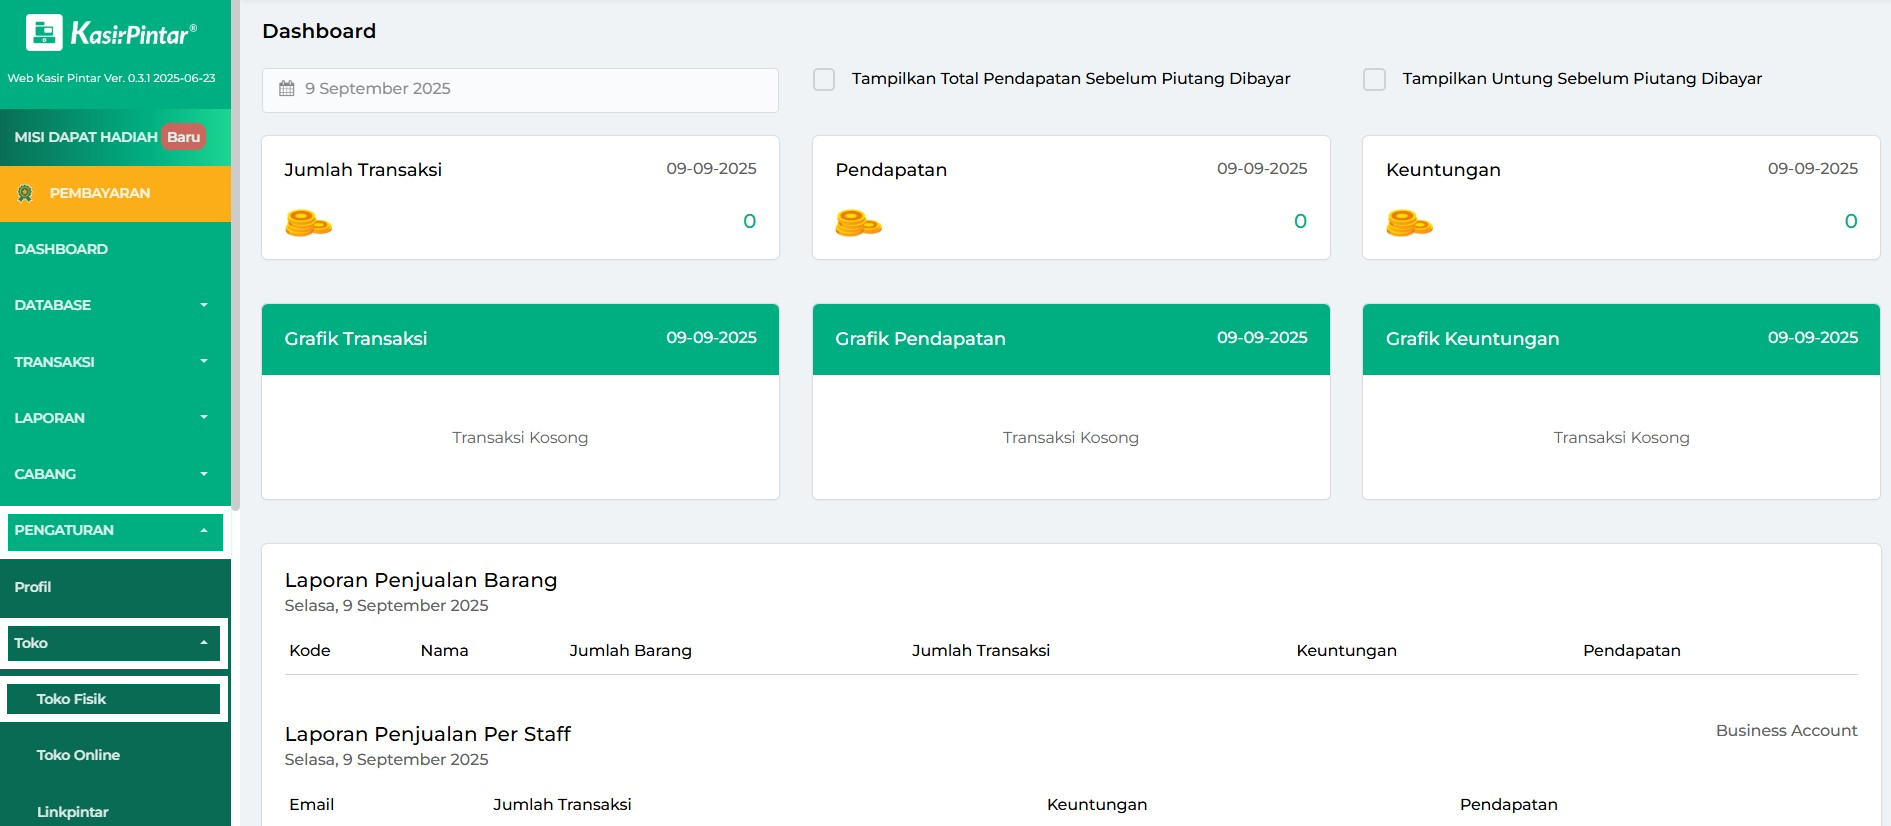Collapse the Toko submenu

(x=114, y=643)
